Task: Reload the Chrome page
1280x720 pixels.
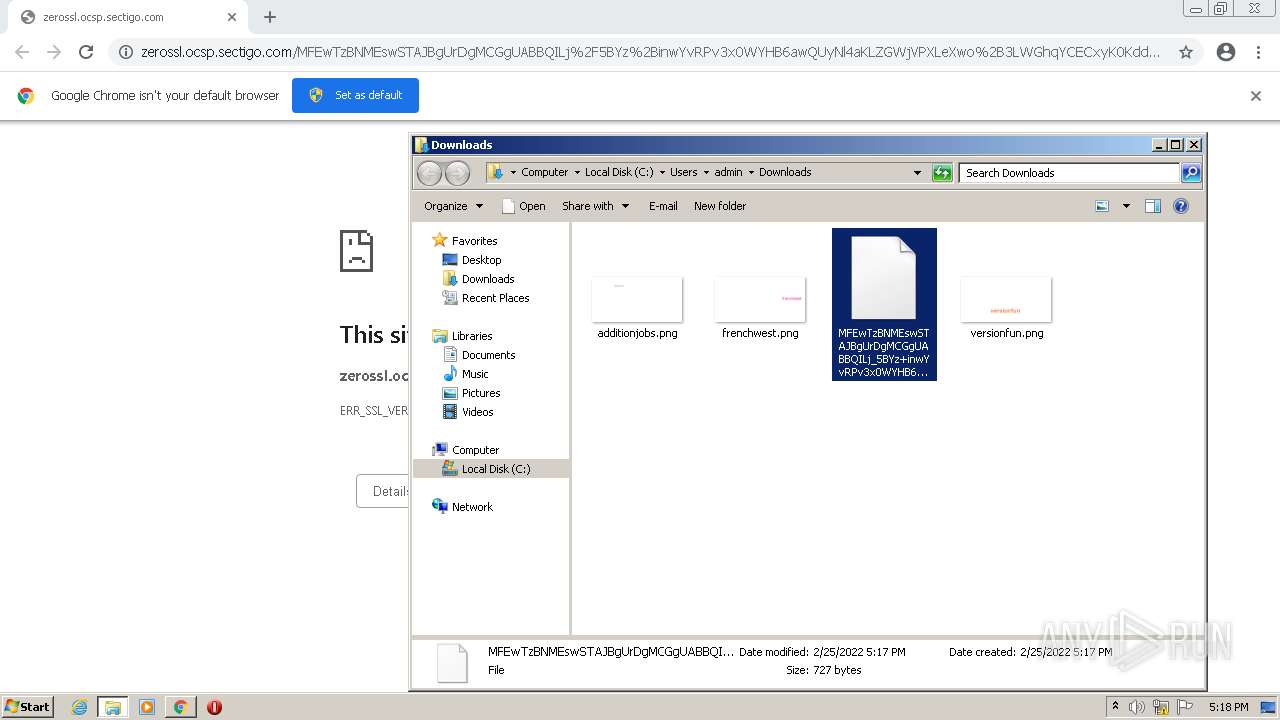Action: pyautogui.click(x=86, y=52)
